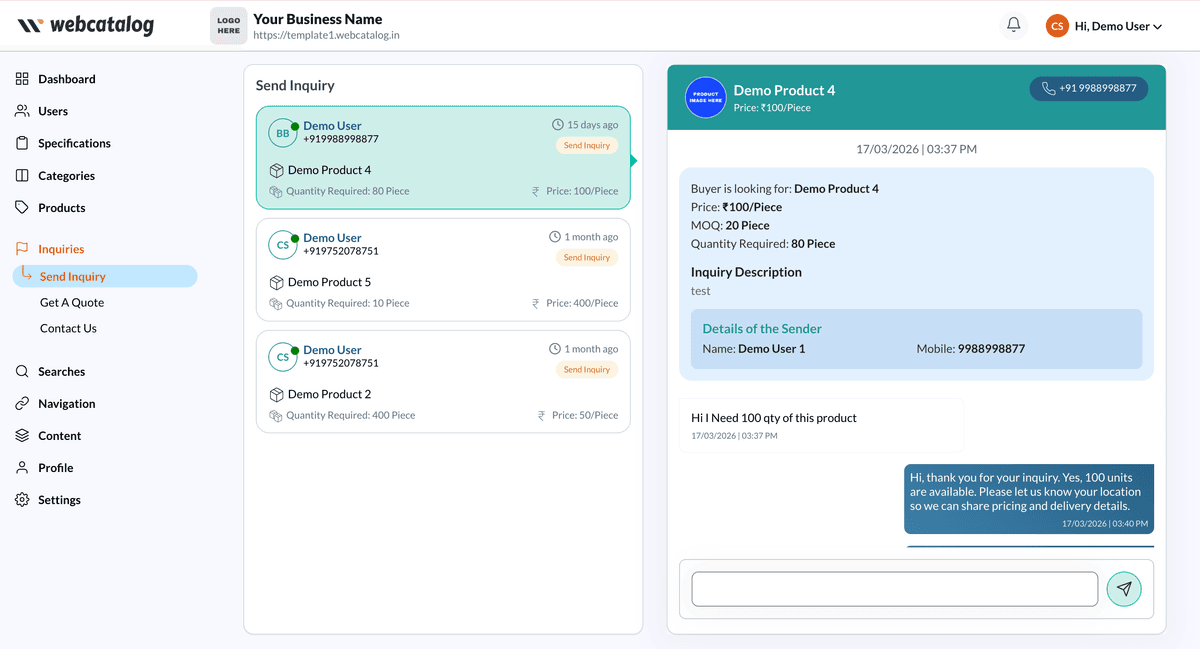This screenshot has width=1200, height=649.
Task: Collapse the Inquiries menu section
Action: (x=60, y=249)
